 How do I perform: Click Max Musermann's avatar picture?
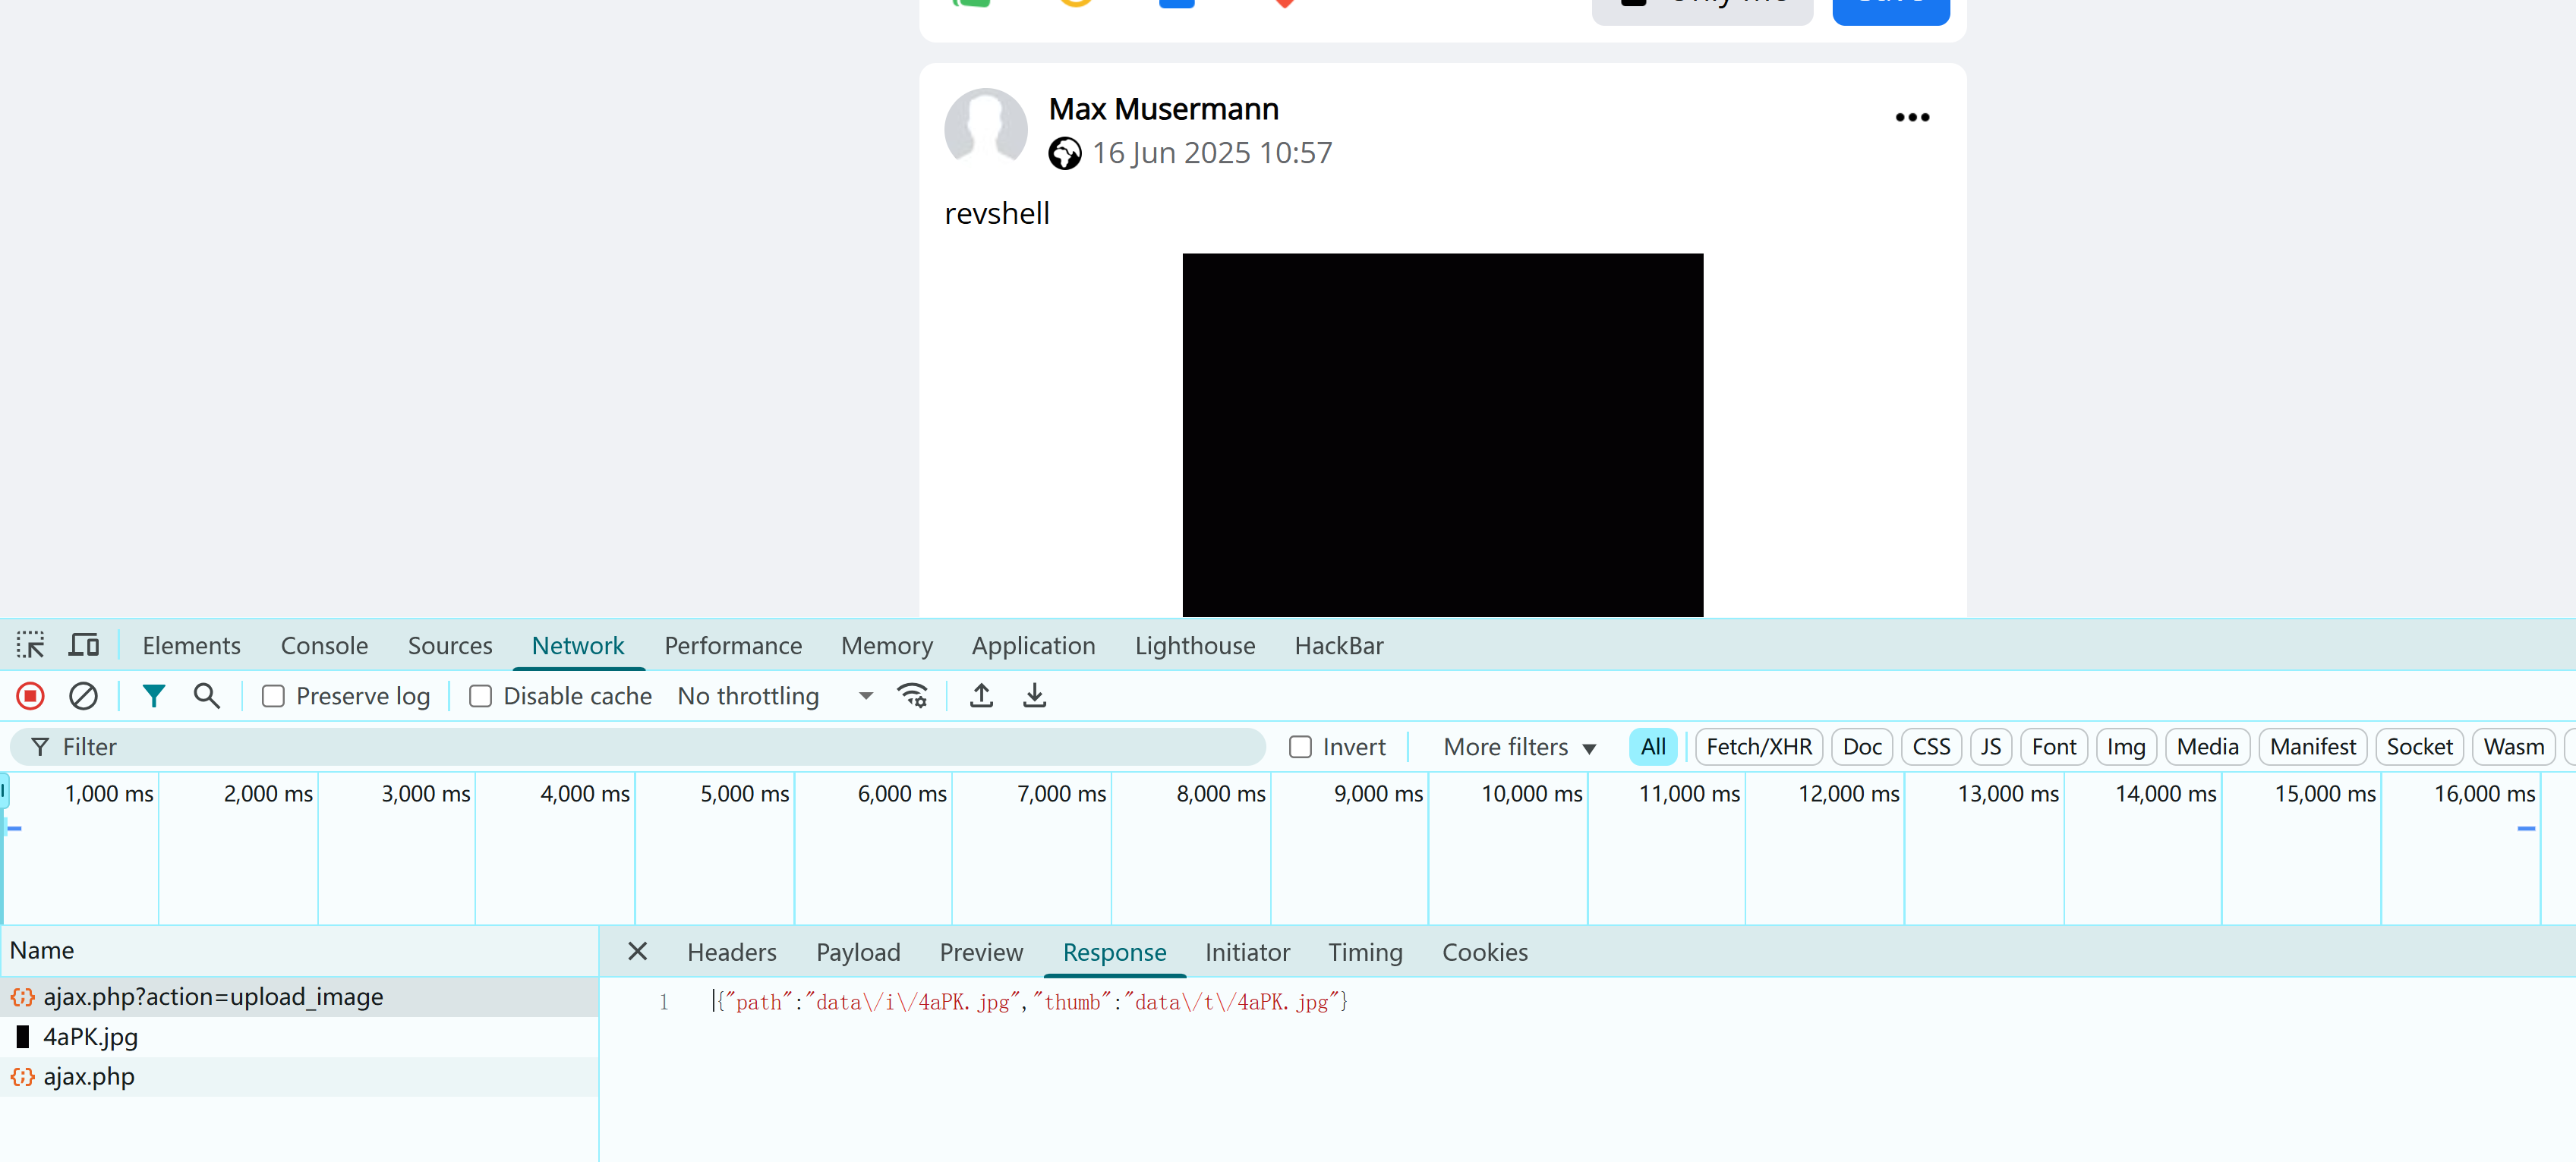[986, 130]
